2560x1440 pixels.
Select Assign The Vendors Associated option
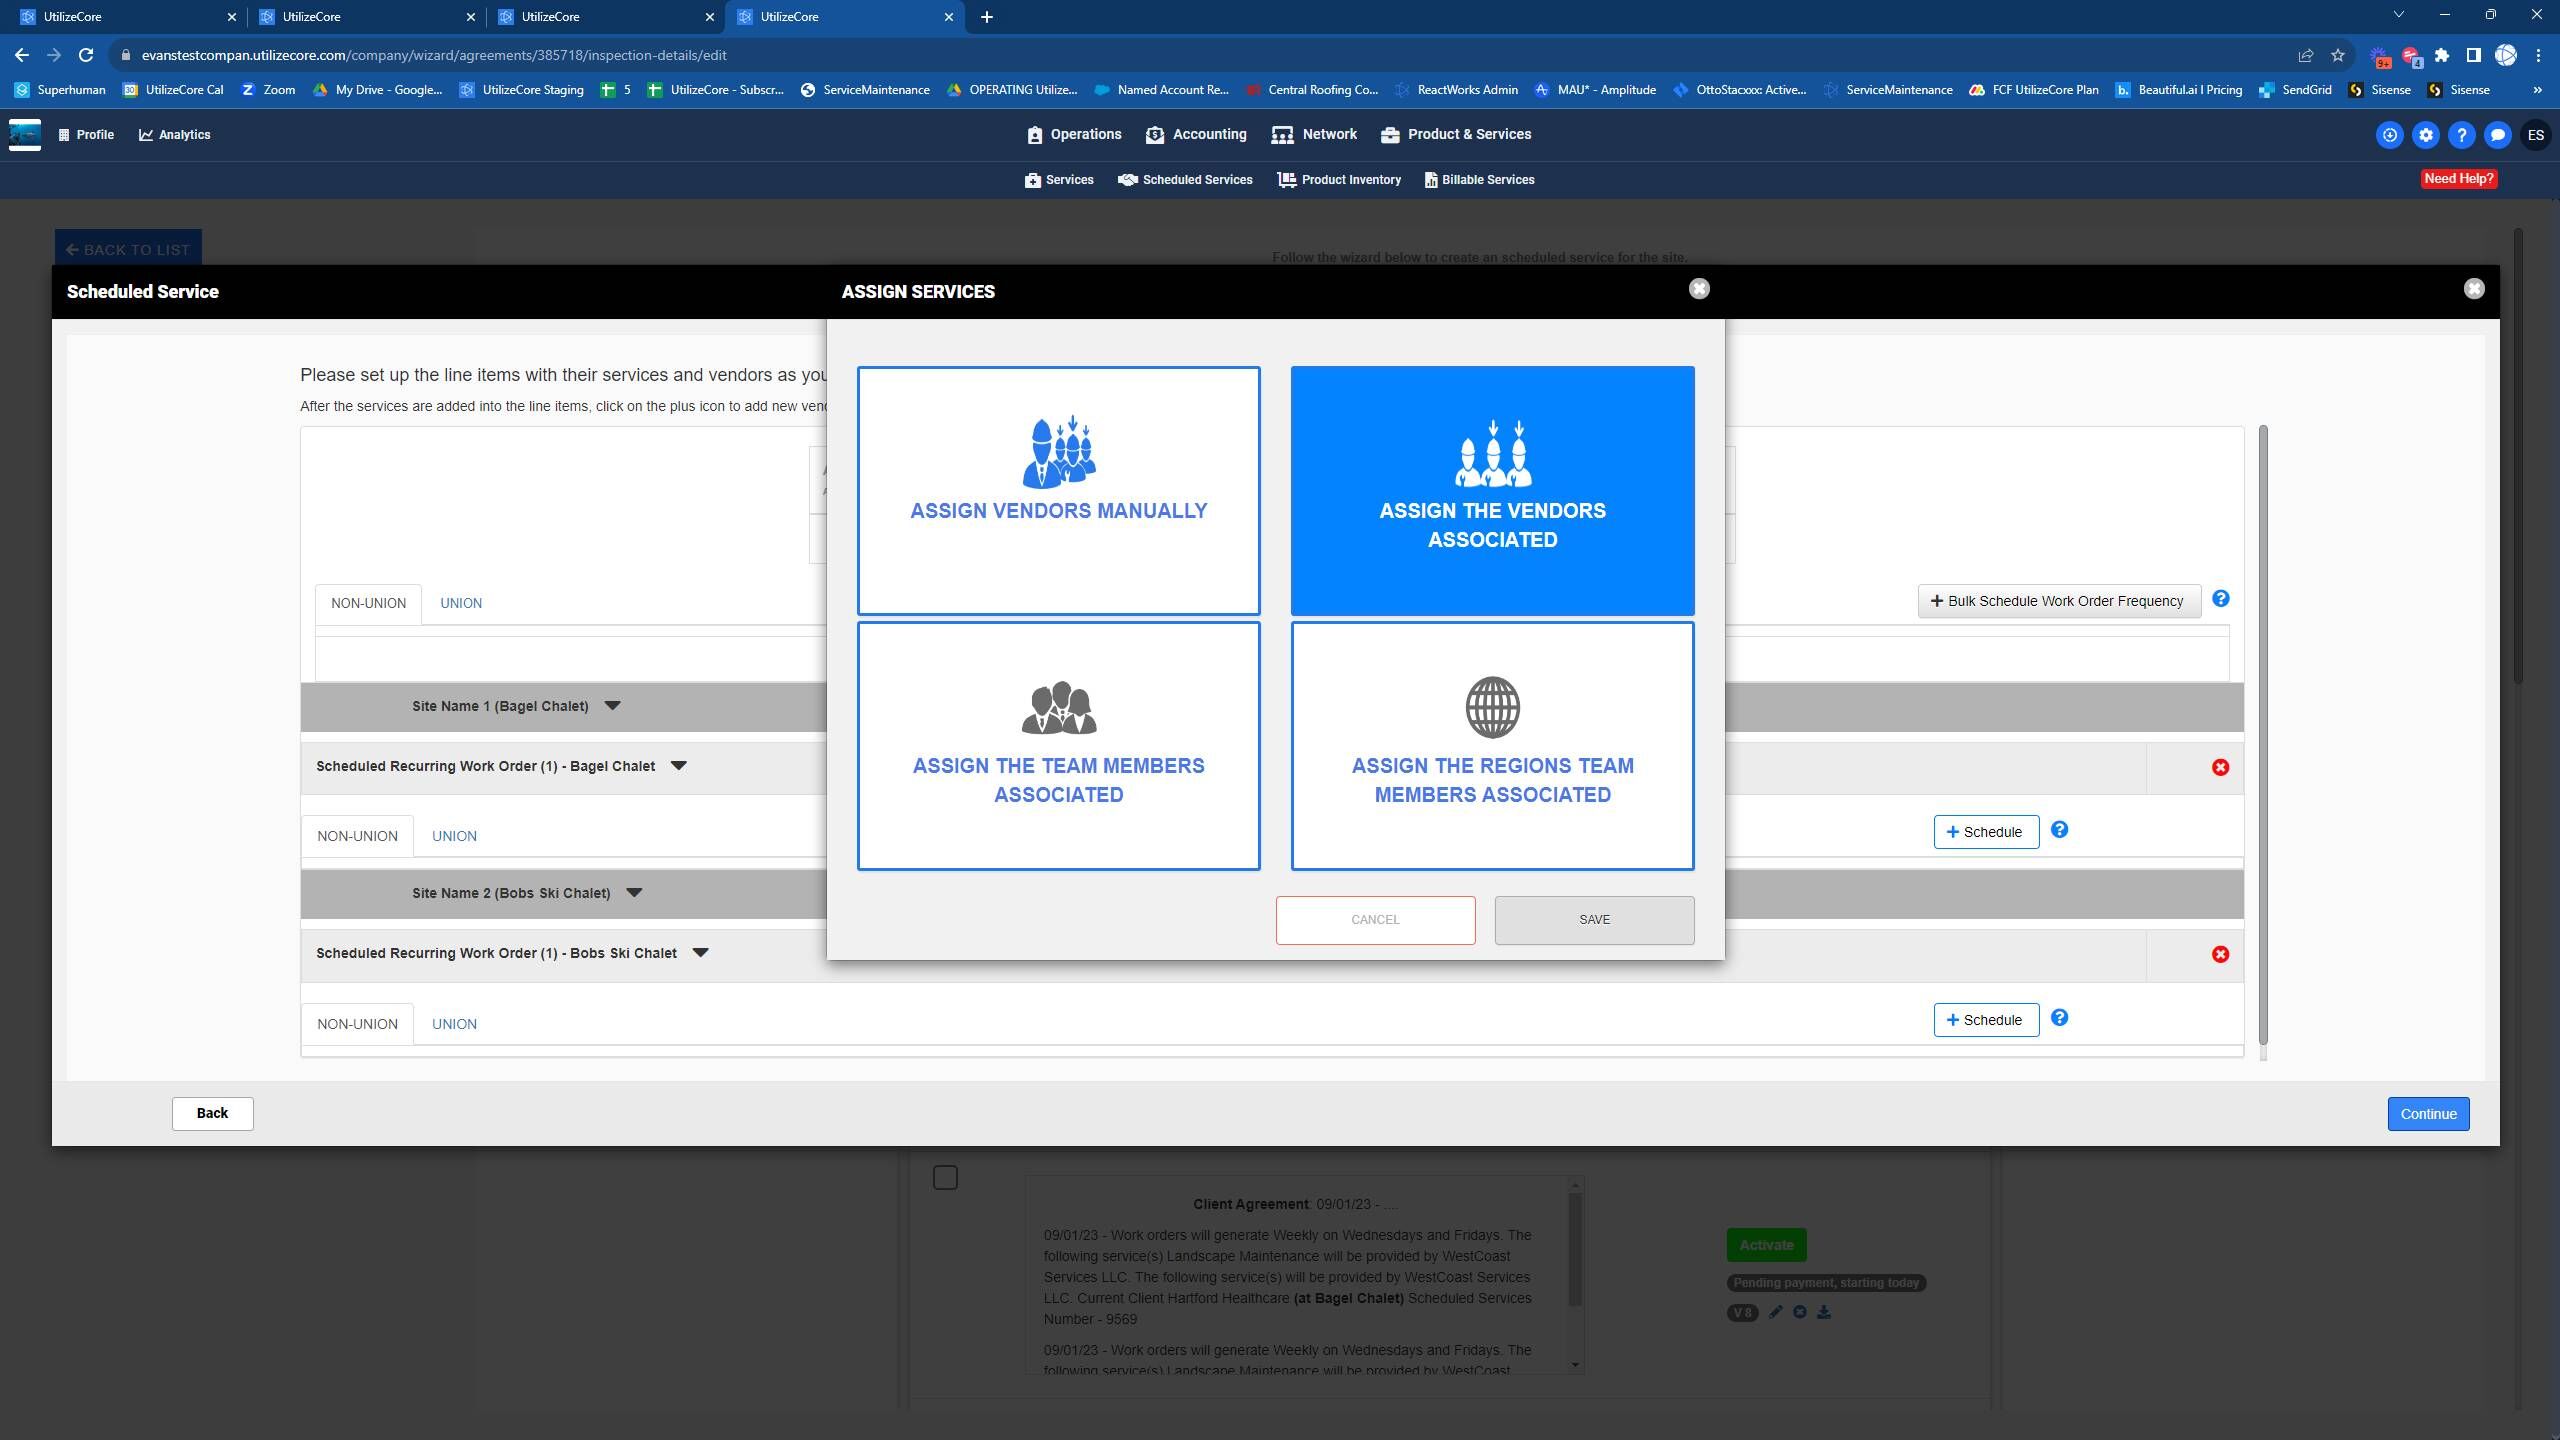tap(1492, 490)
